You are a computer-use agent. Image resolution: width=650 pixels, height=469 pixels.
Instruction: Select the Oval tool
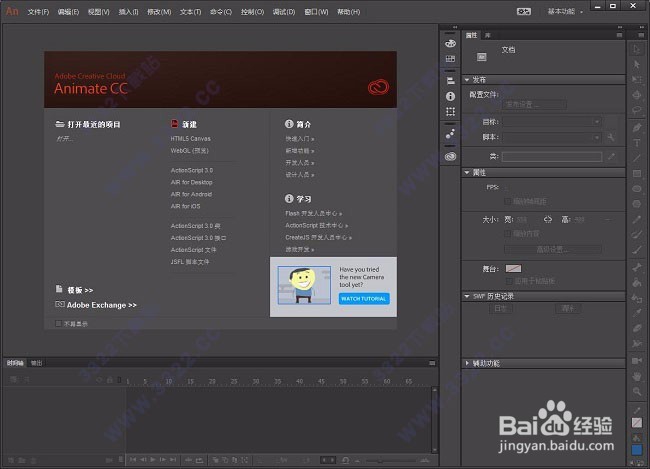(637, 189)
